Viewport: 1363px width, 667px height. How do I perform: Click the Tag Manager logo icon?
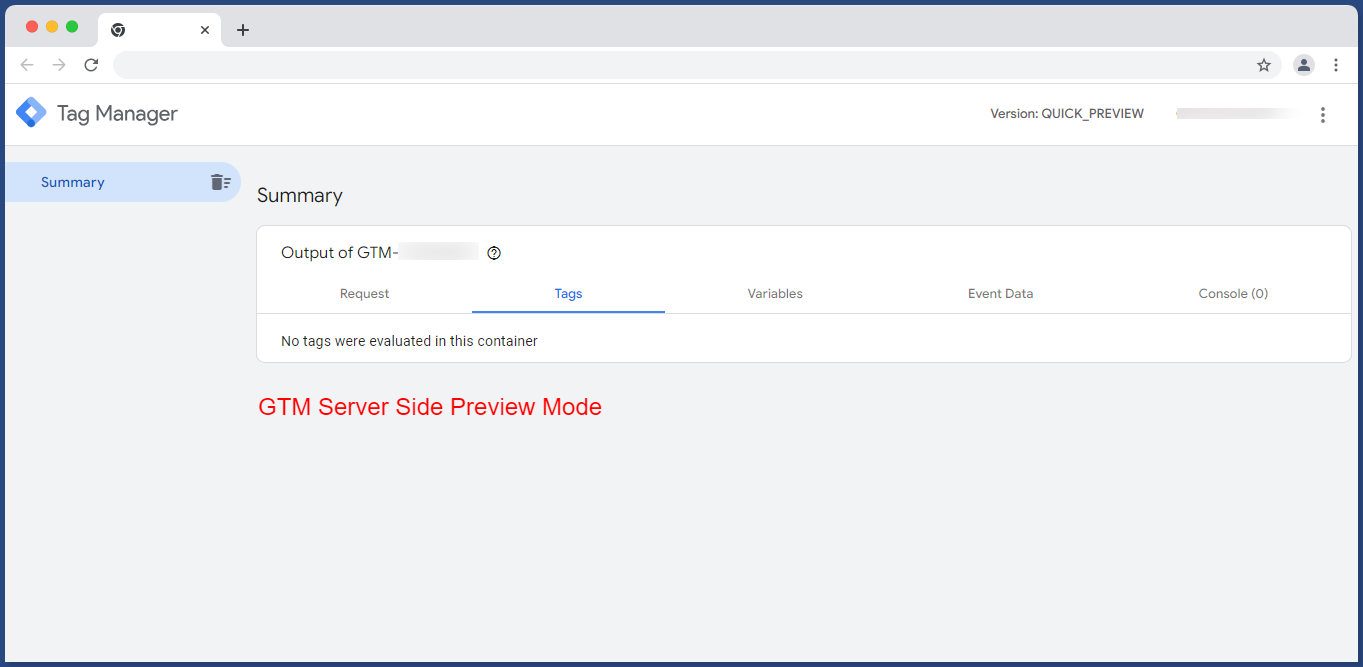pyautogui.click(x=31, y=113)
